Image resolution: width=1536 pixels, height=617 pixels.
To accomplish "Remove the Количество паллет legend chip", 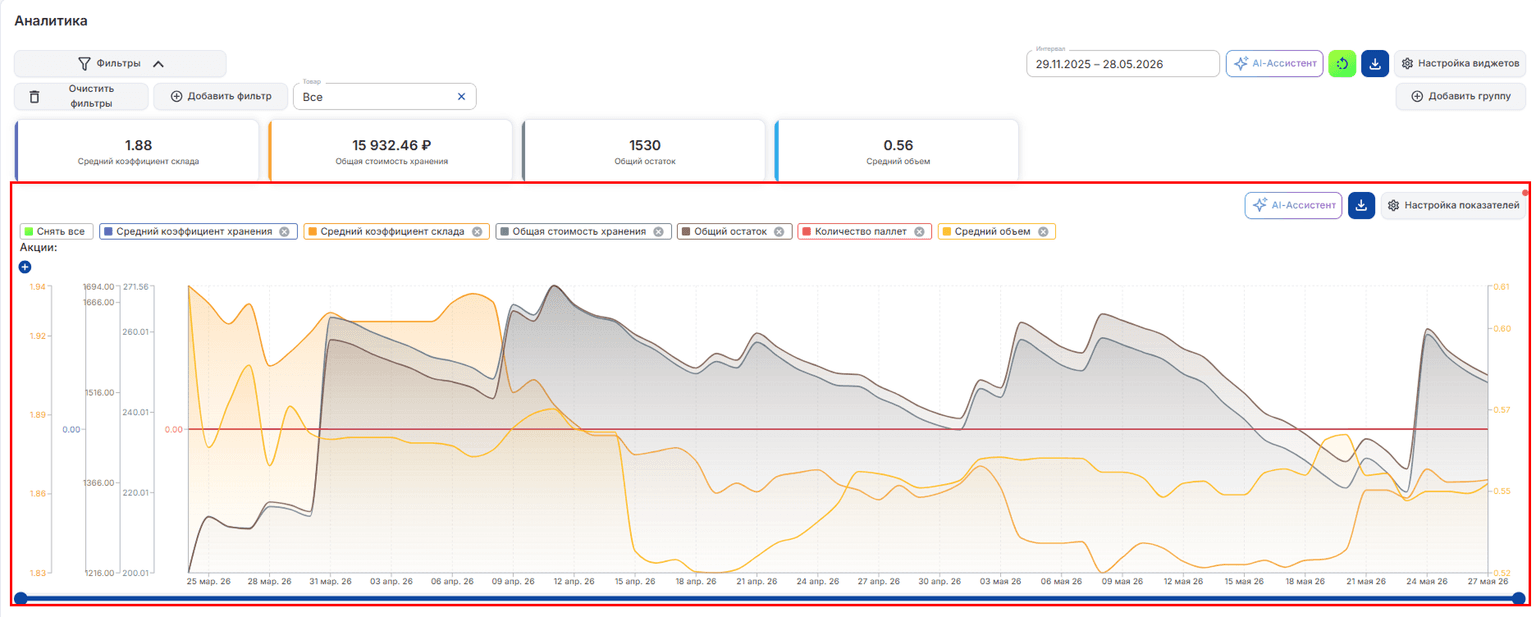I will click(917, 232).
